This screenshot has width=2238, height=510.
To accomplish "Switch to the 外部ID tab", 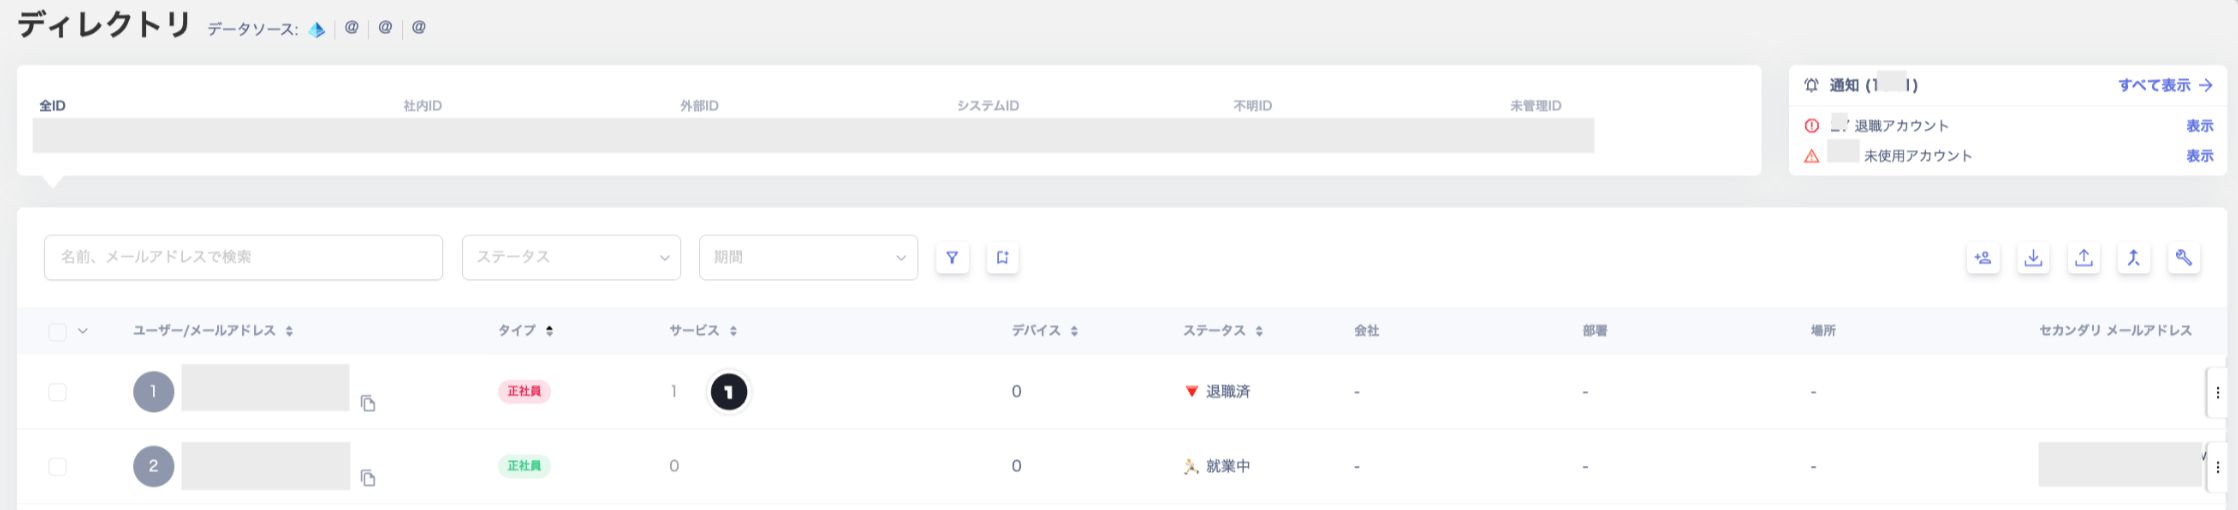I will click(700, 106).
